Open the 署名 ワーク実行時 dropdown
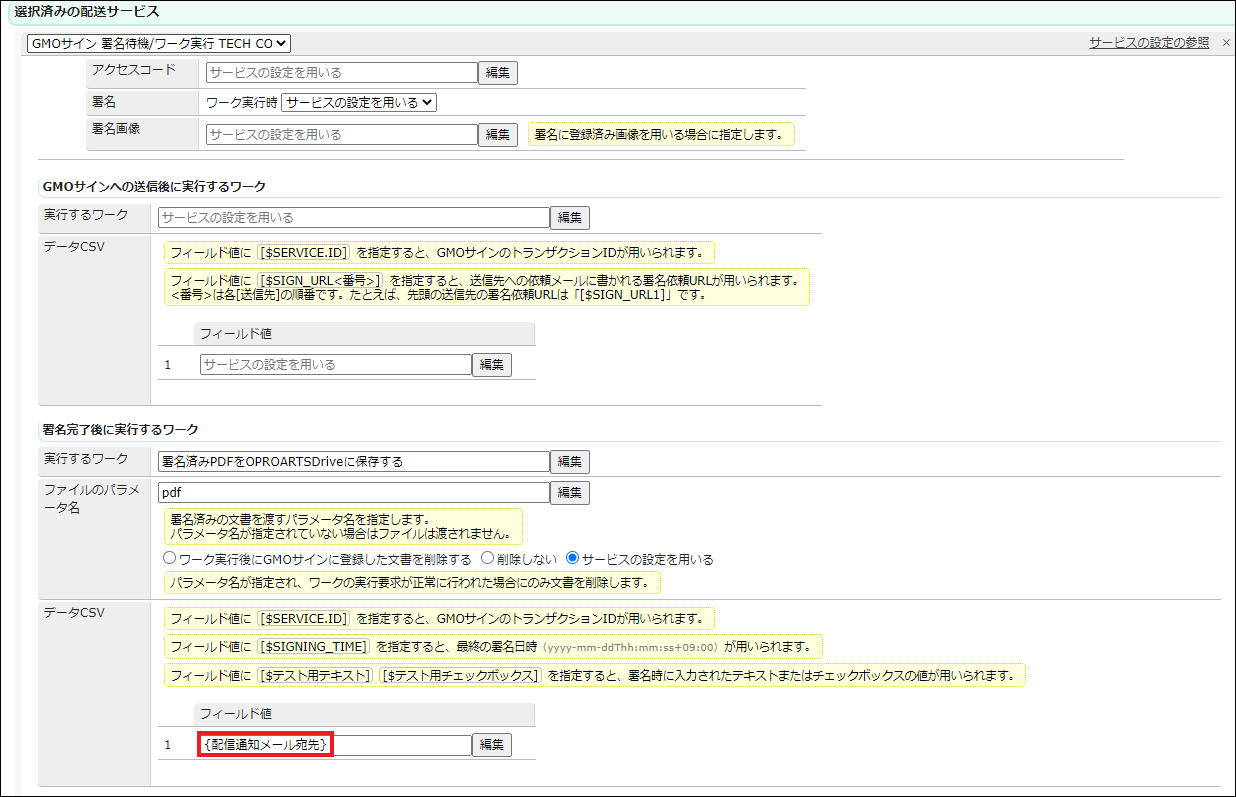The width and height of the screenshot is (1236, 797). pos(360,102)
